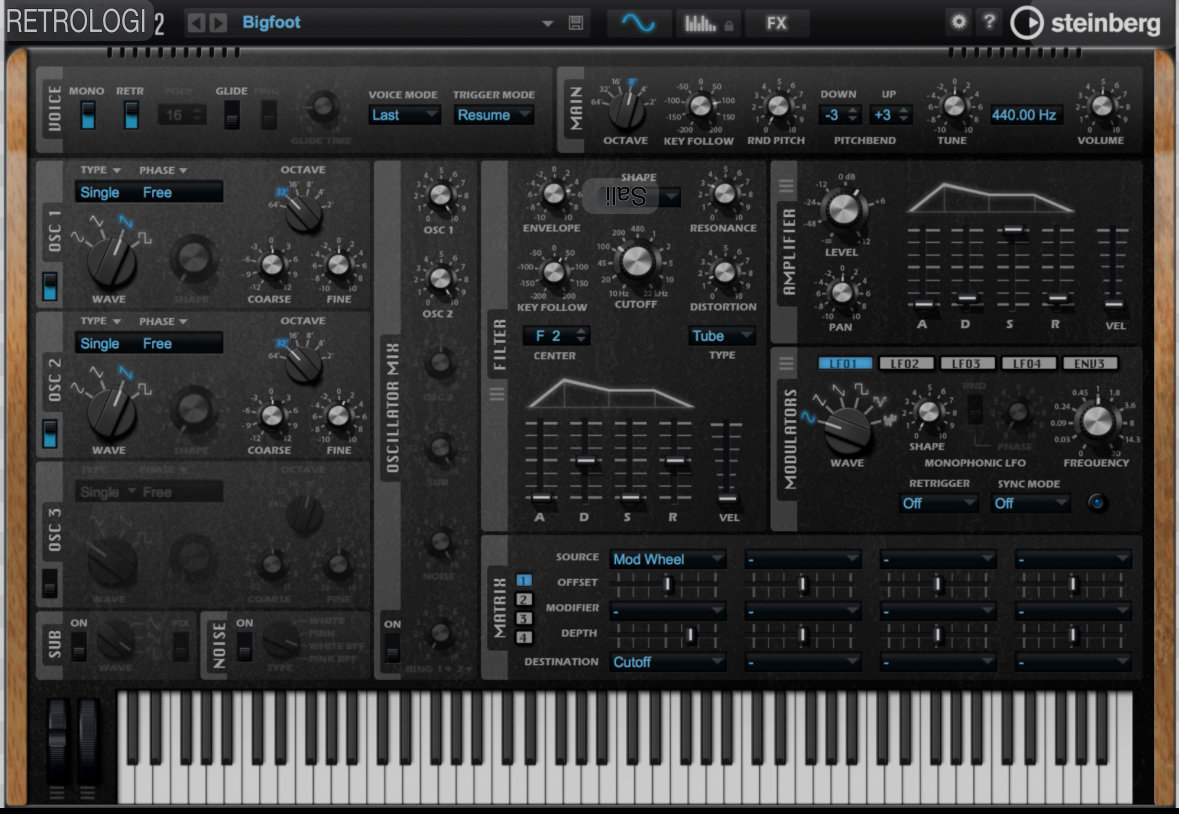Viewport: 1179px width, 814px height.
Task: Turn off Oscillator 2 with its power switch
Action: pos(50,434)
